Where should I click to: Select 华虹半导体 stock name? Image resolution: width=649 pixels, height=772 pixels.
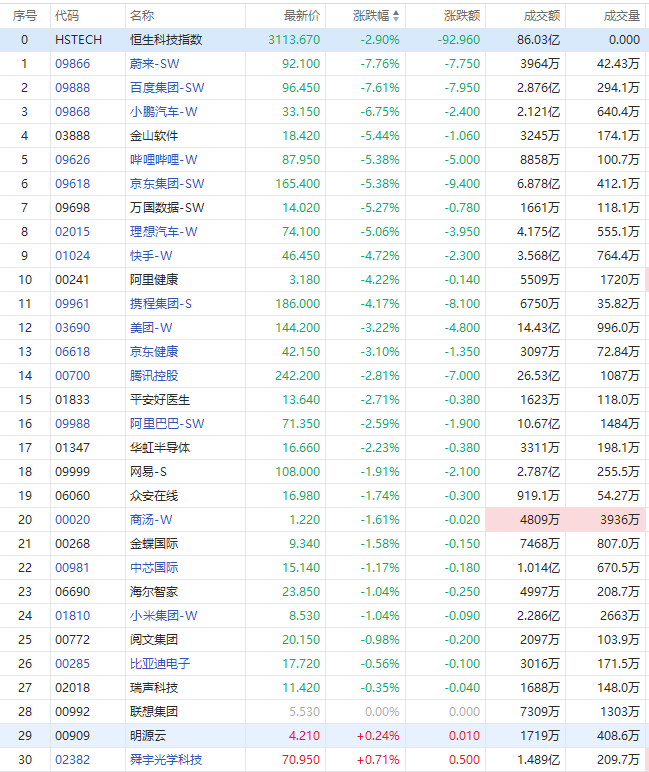[x=160, y=448]
